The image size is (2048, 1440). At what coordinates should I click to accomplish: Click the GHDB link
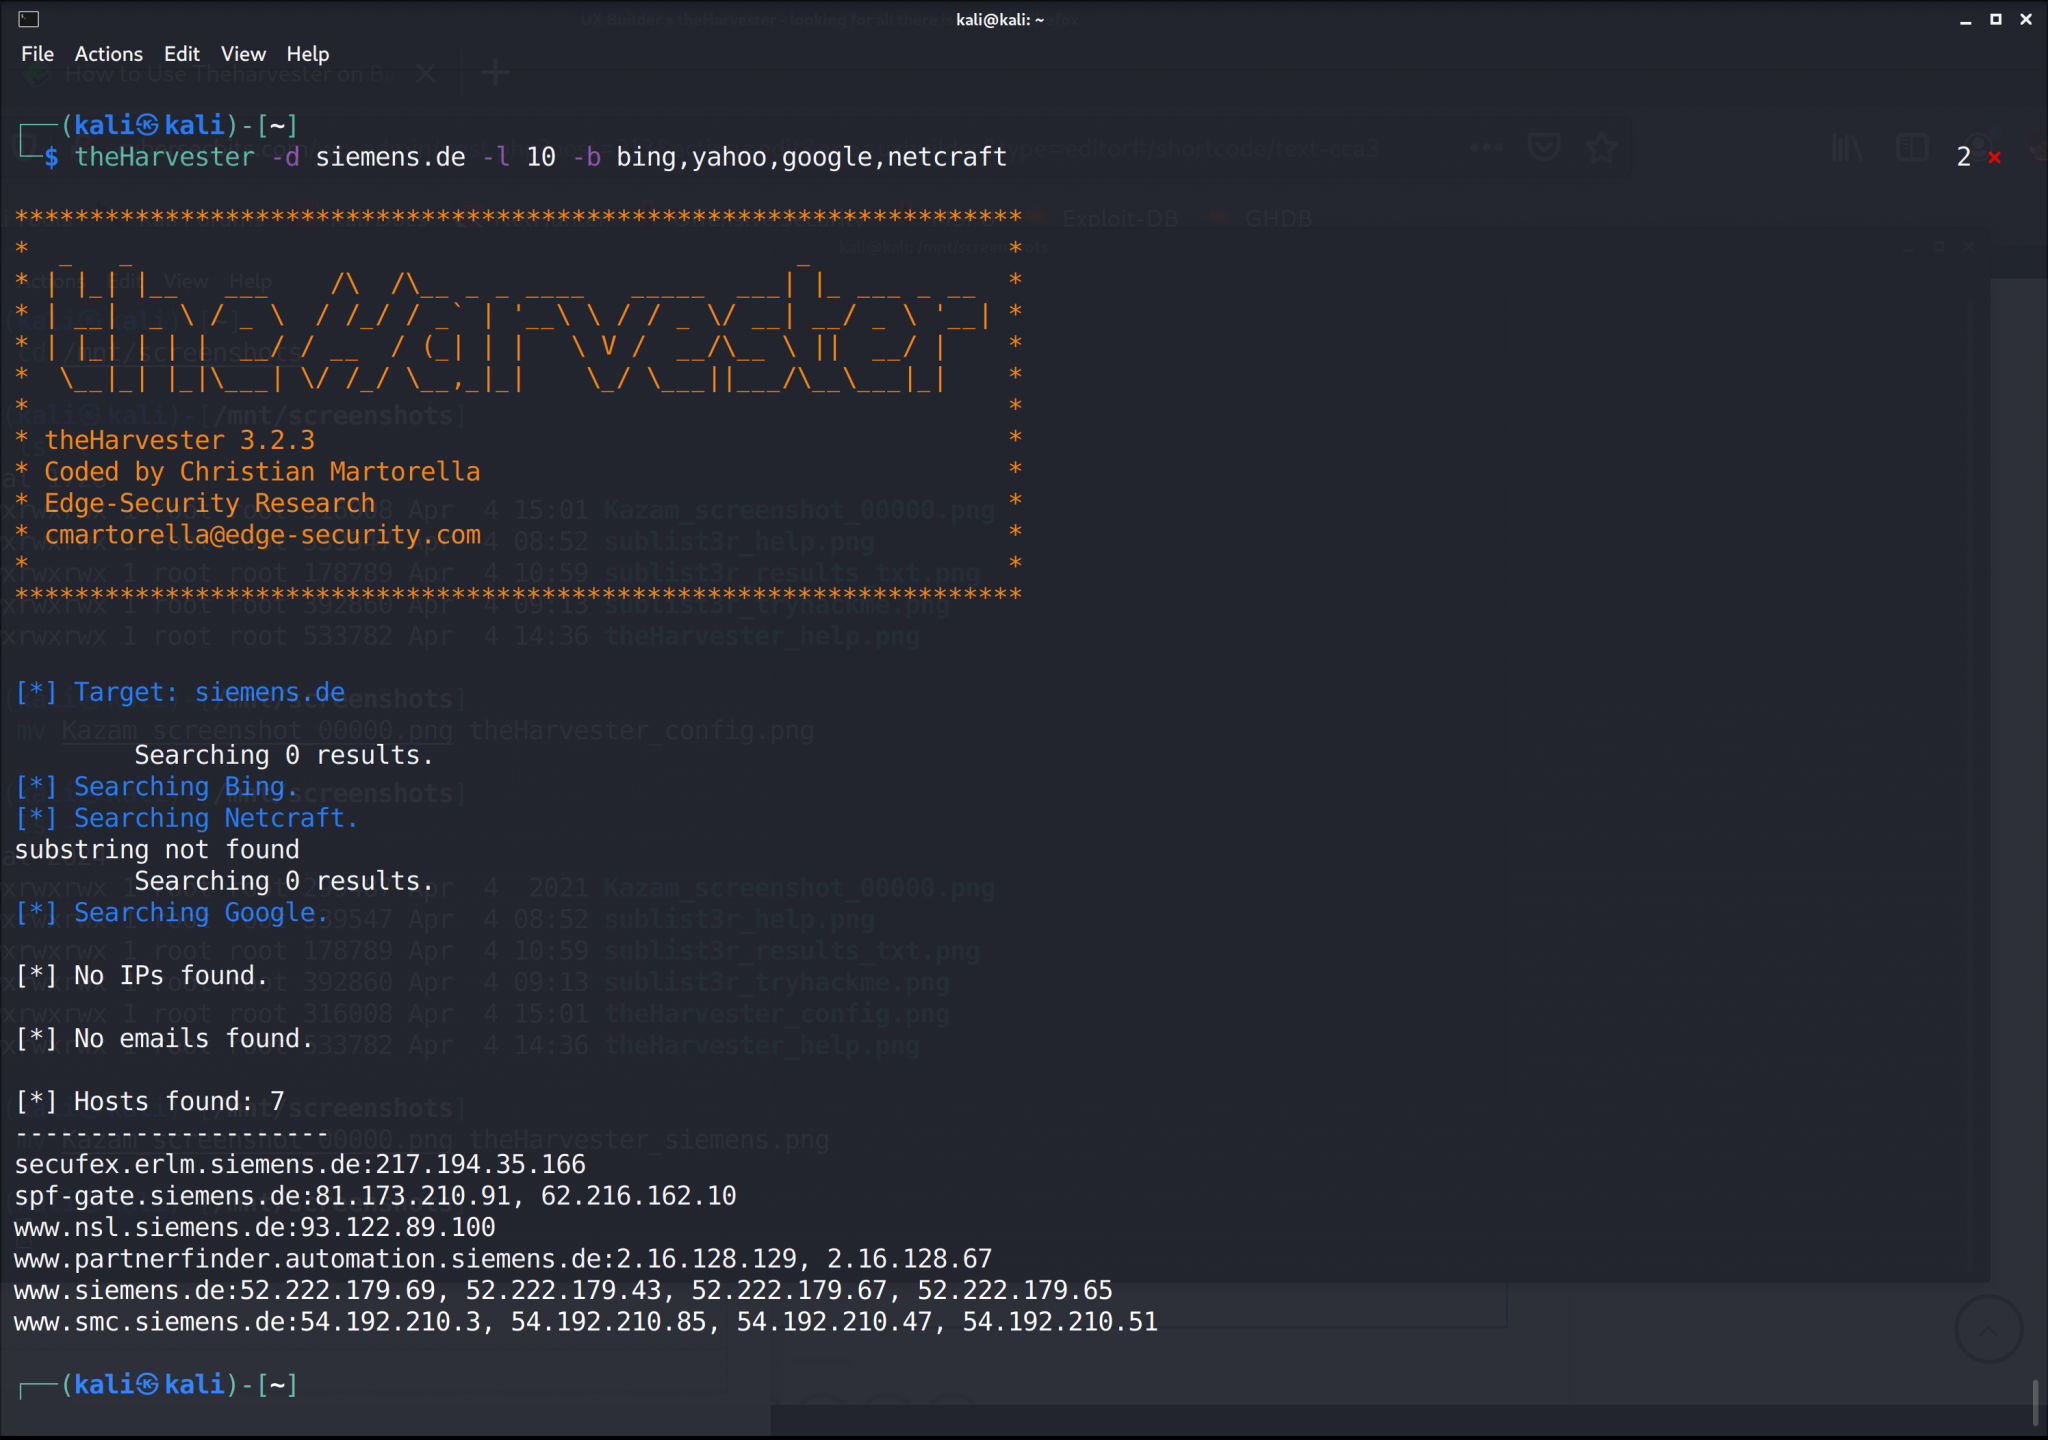1277,218
